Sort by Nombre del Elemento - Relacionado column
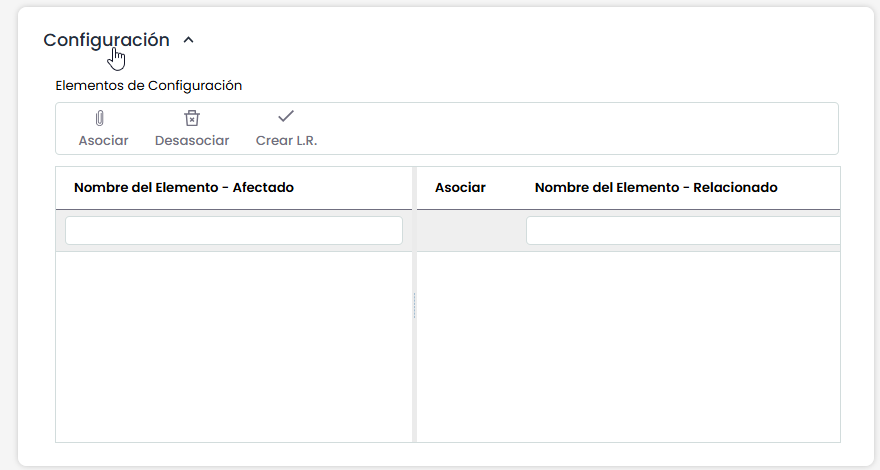This screenshot has width=880, height=470. [x=656, y=187]
